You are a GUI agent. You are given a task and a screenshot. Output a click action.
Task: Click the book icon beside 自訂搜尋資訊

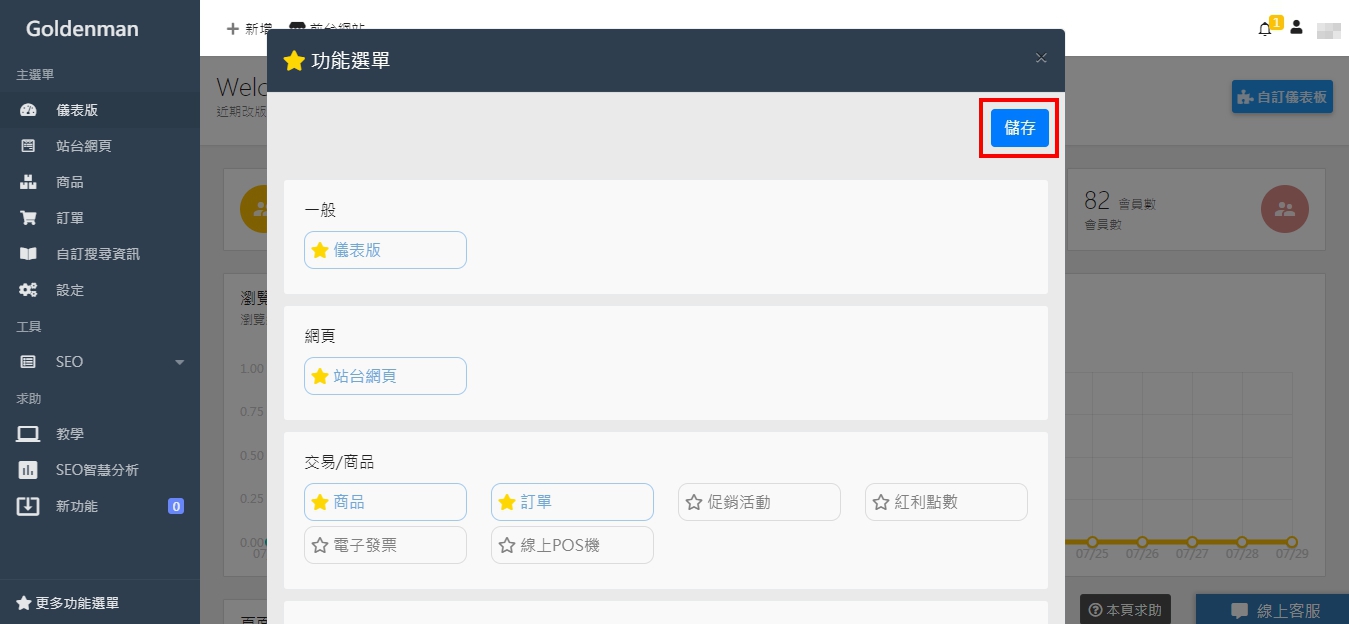pyautogui.click(x=28, y=254)
